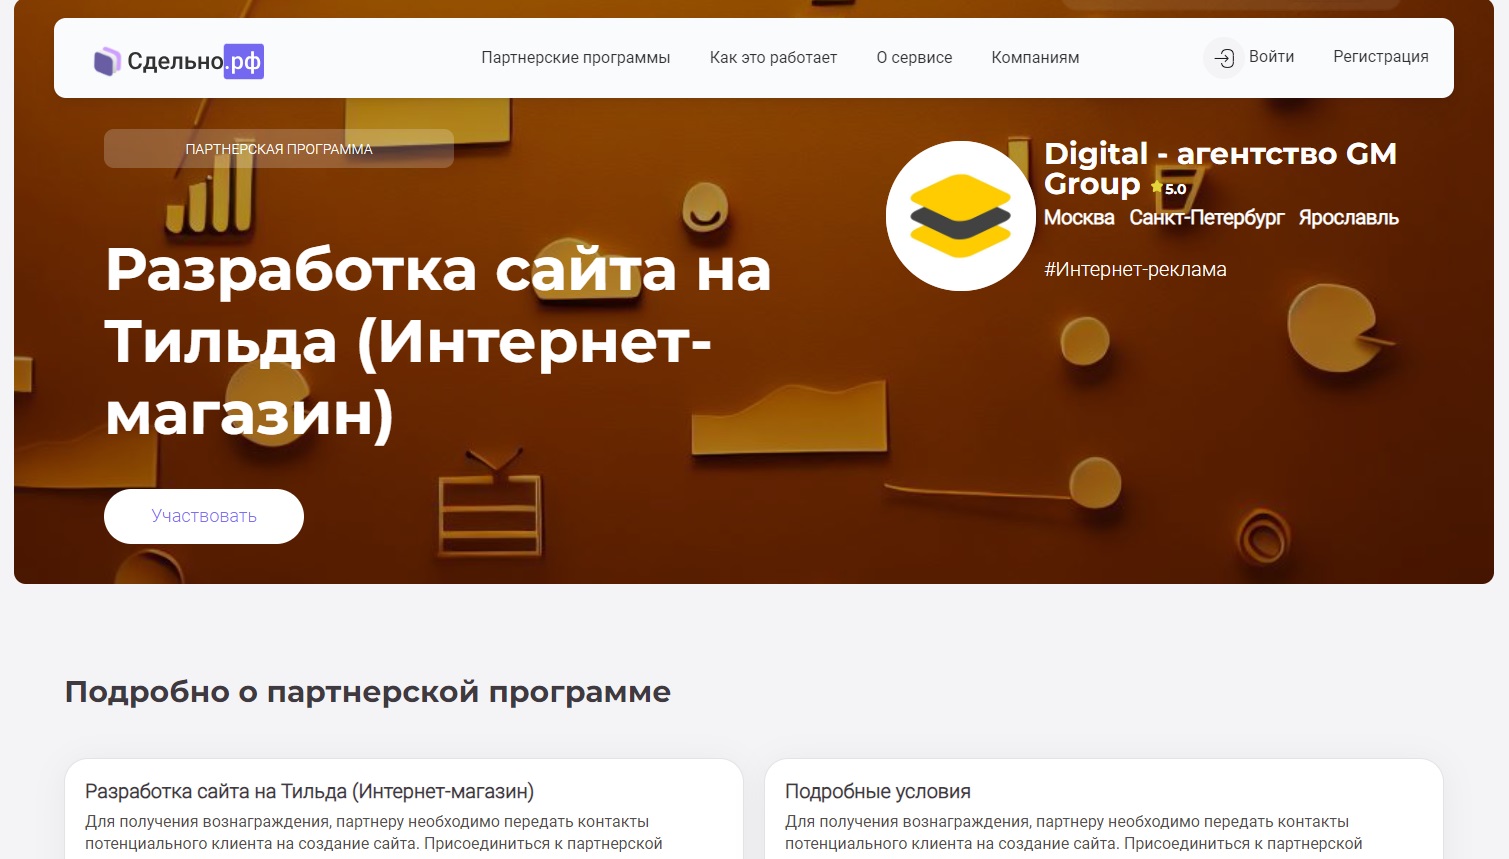Click the purple .рф badge in logo

tap(244, 62)
